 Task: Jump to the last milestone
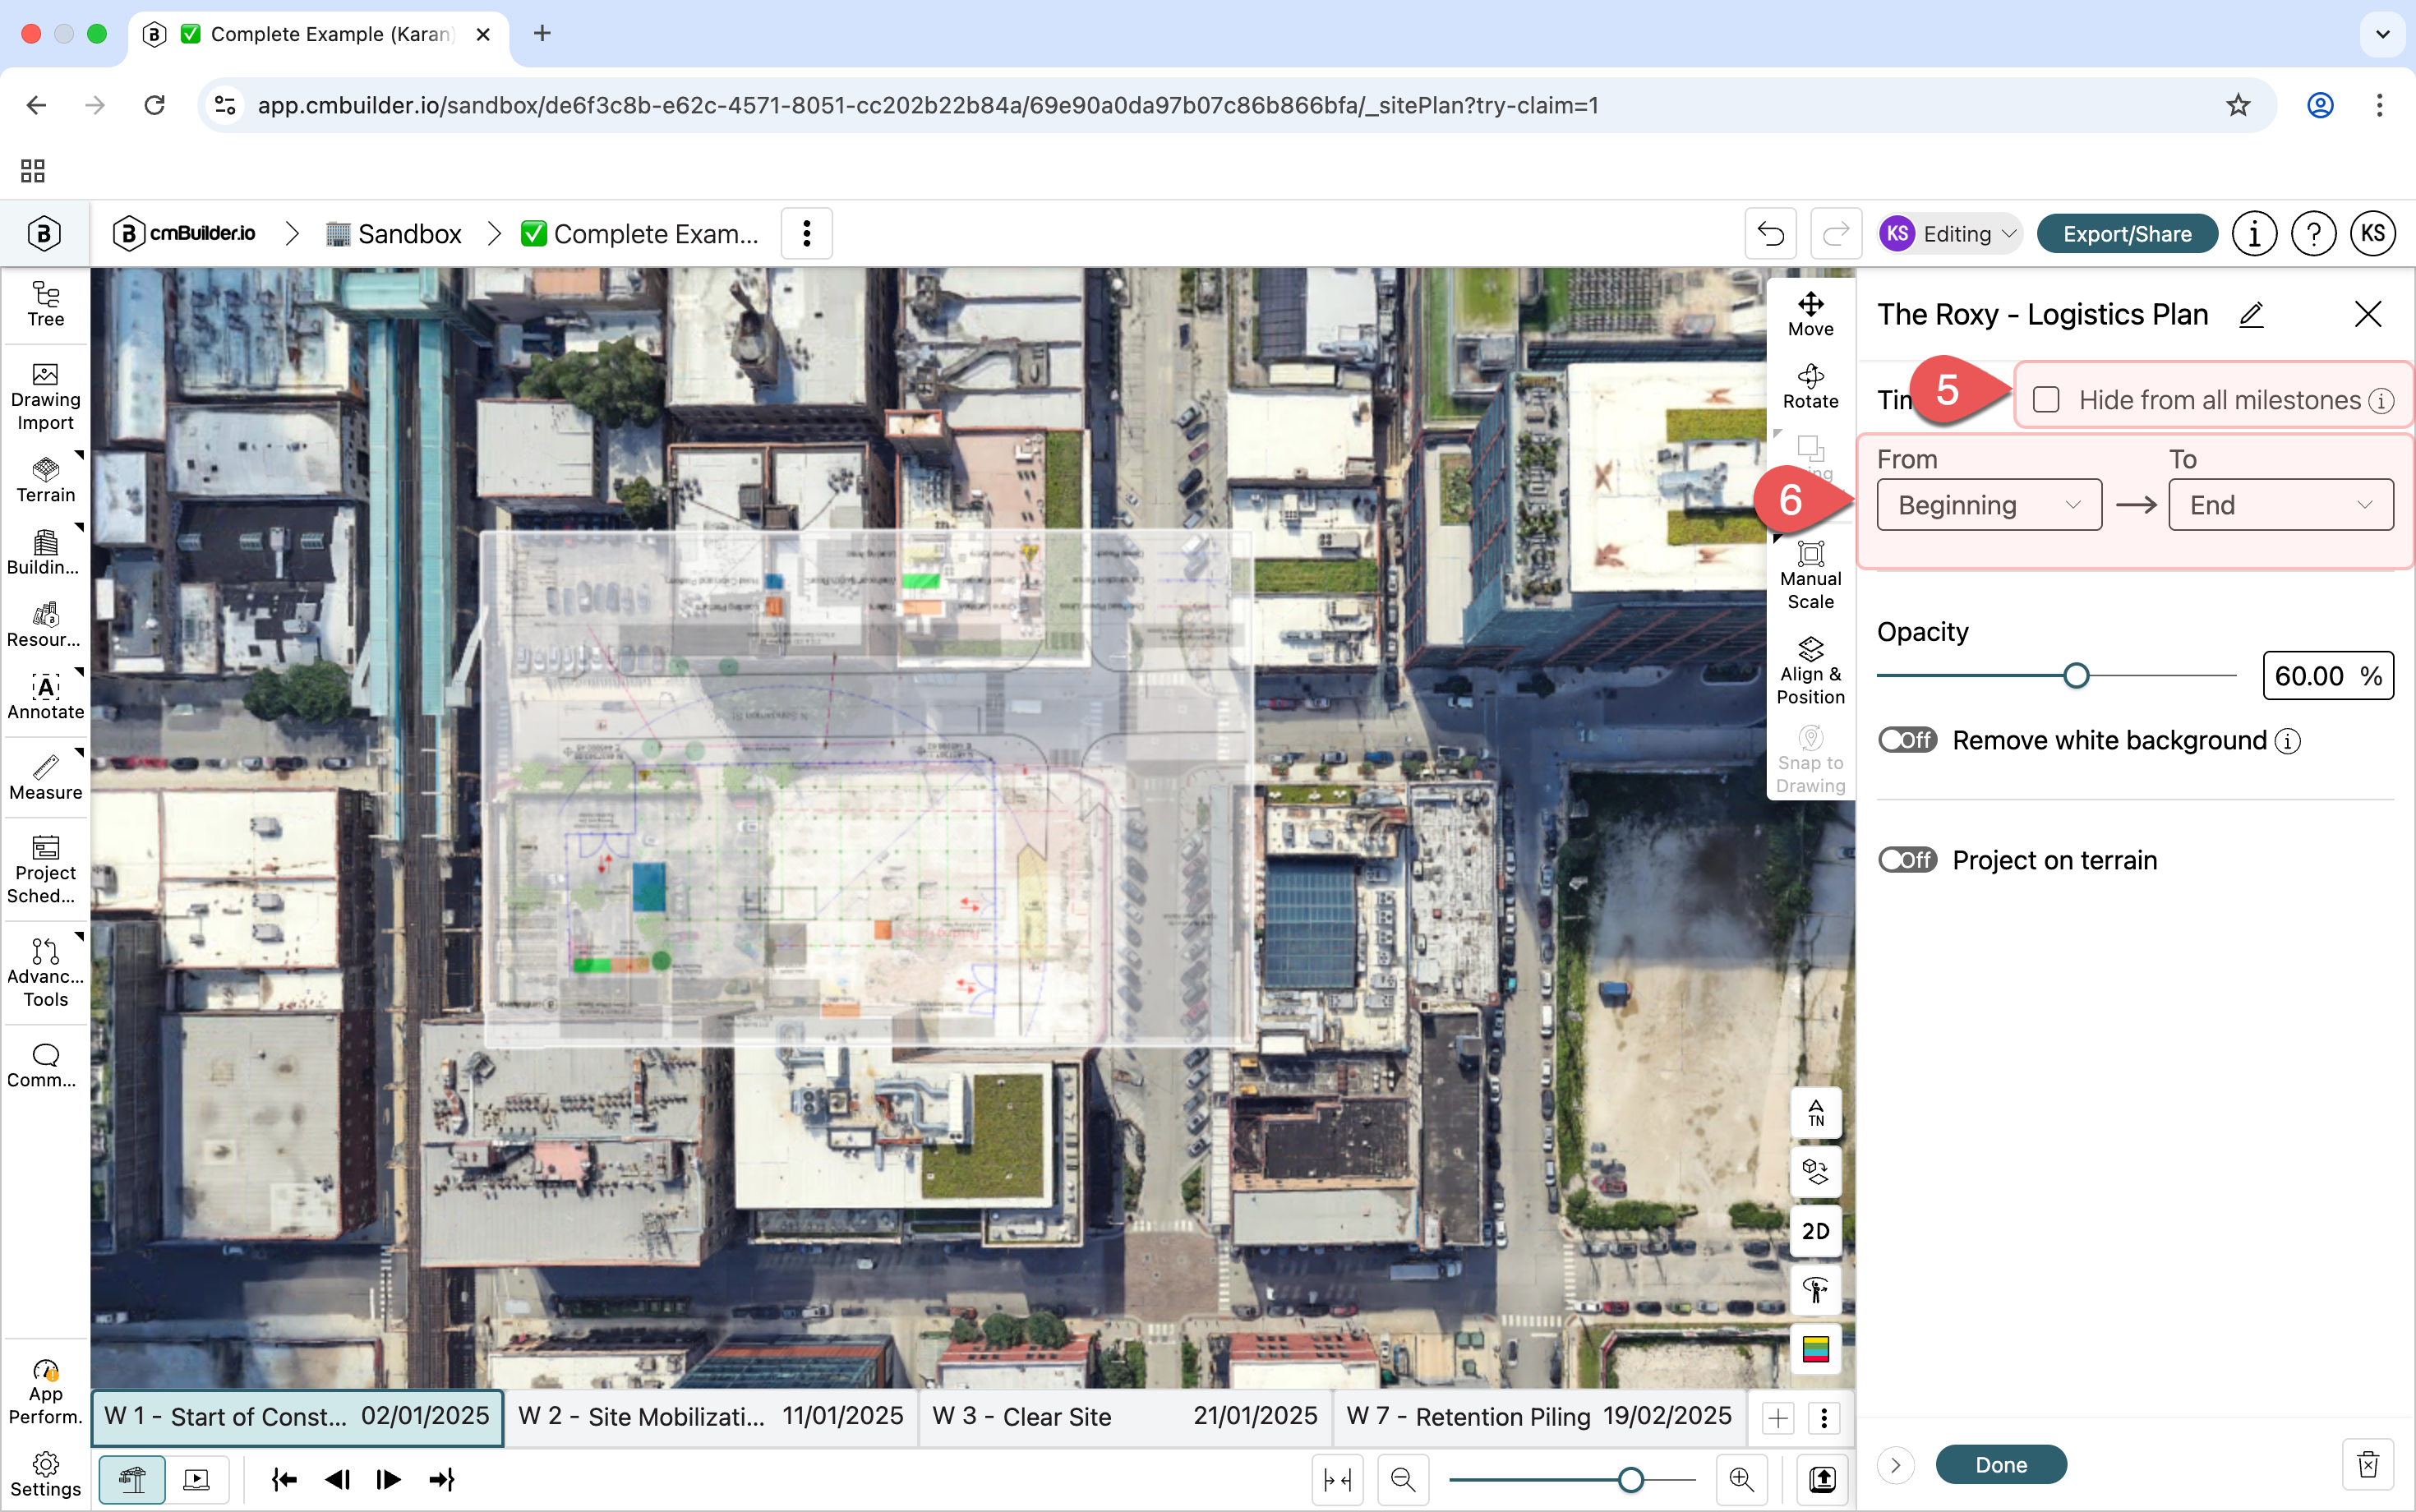point(442,1479)
